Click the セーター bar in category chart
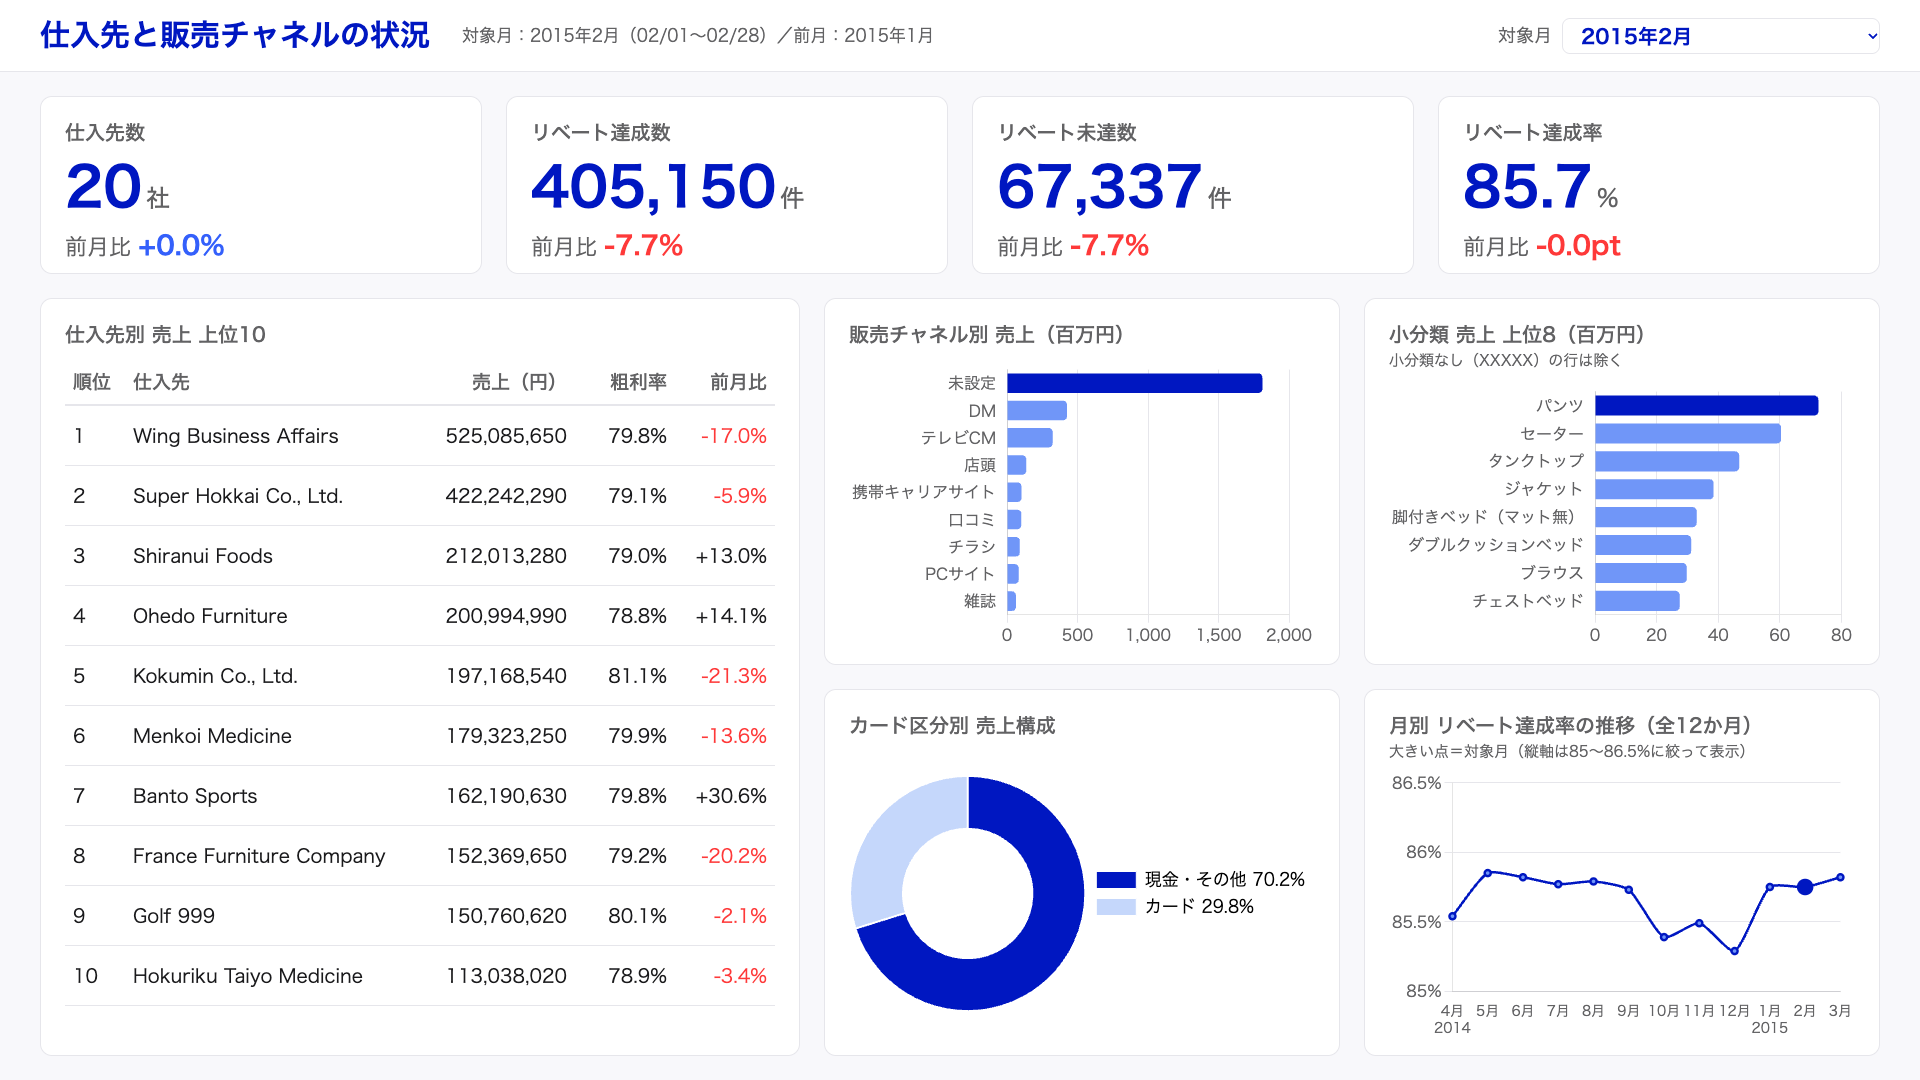The width and height of the screenshot is (1920, 1080). click(1688, 433)
